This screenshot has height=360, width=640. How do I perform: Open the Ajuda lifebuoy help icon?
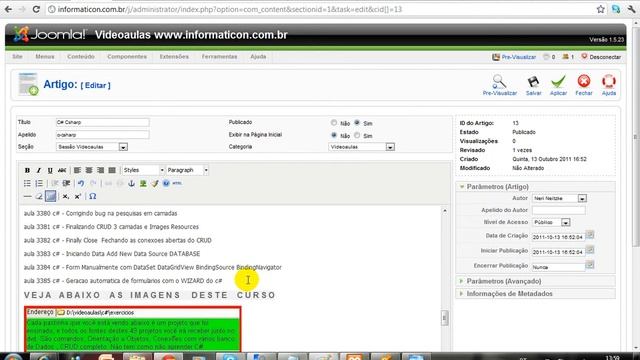pyautogui.click(x=609, y=81)
